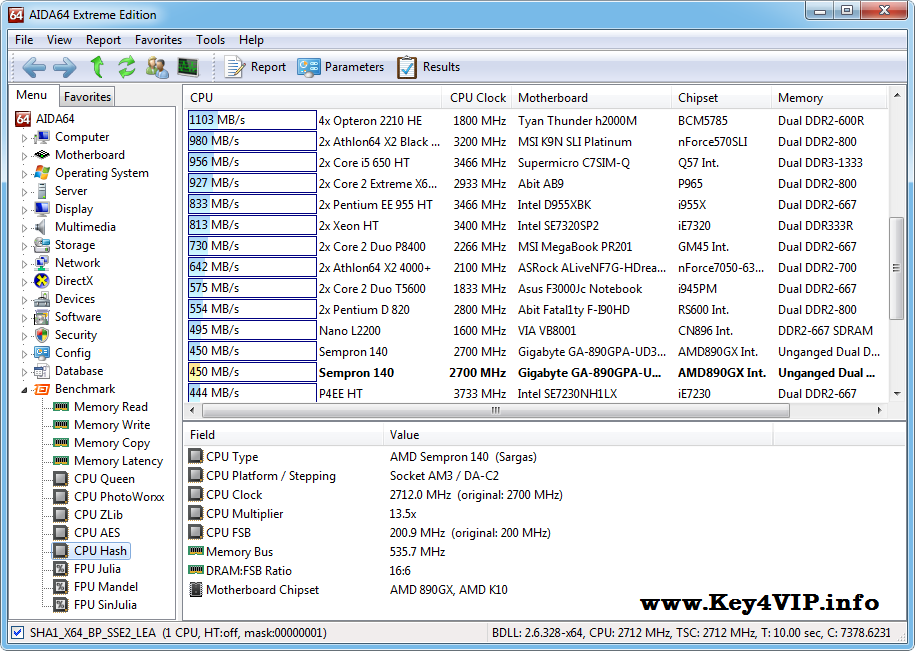Open the Favorites menu
This screenshot has height=651, width=915.
click(158, 40)
